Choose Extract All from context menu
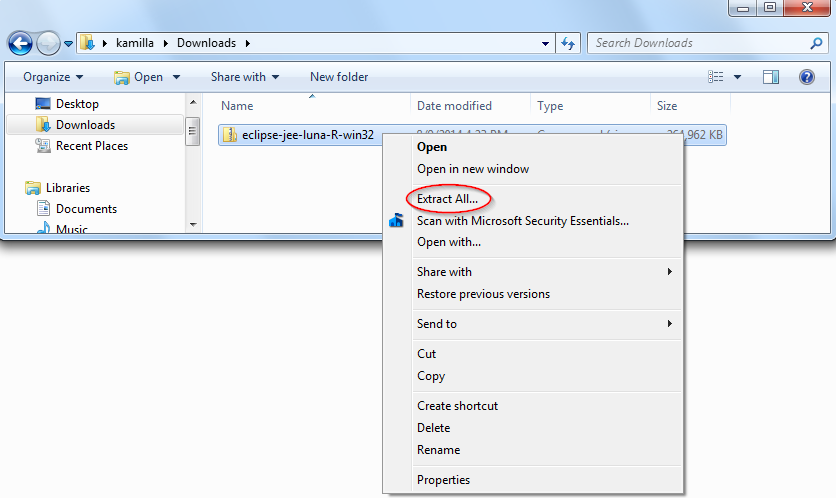This screenshot has width=836, height=498. point(447,199)
